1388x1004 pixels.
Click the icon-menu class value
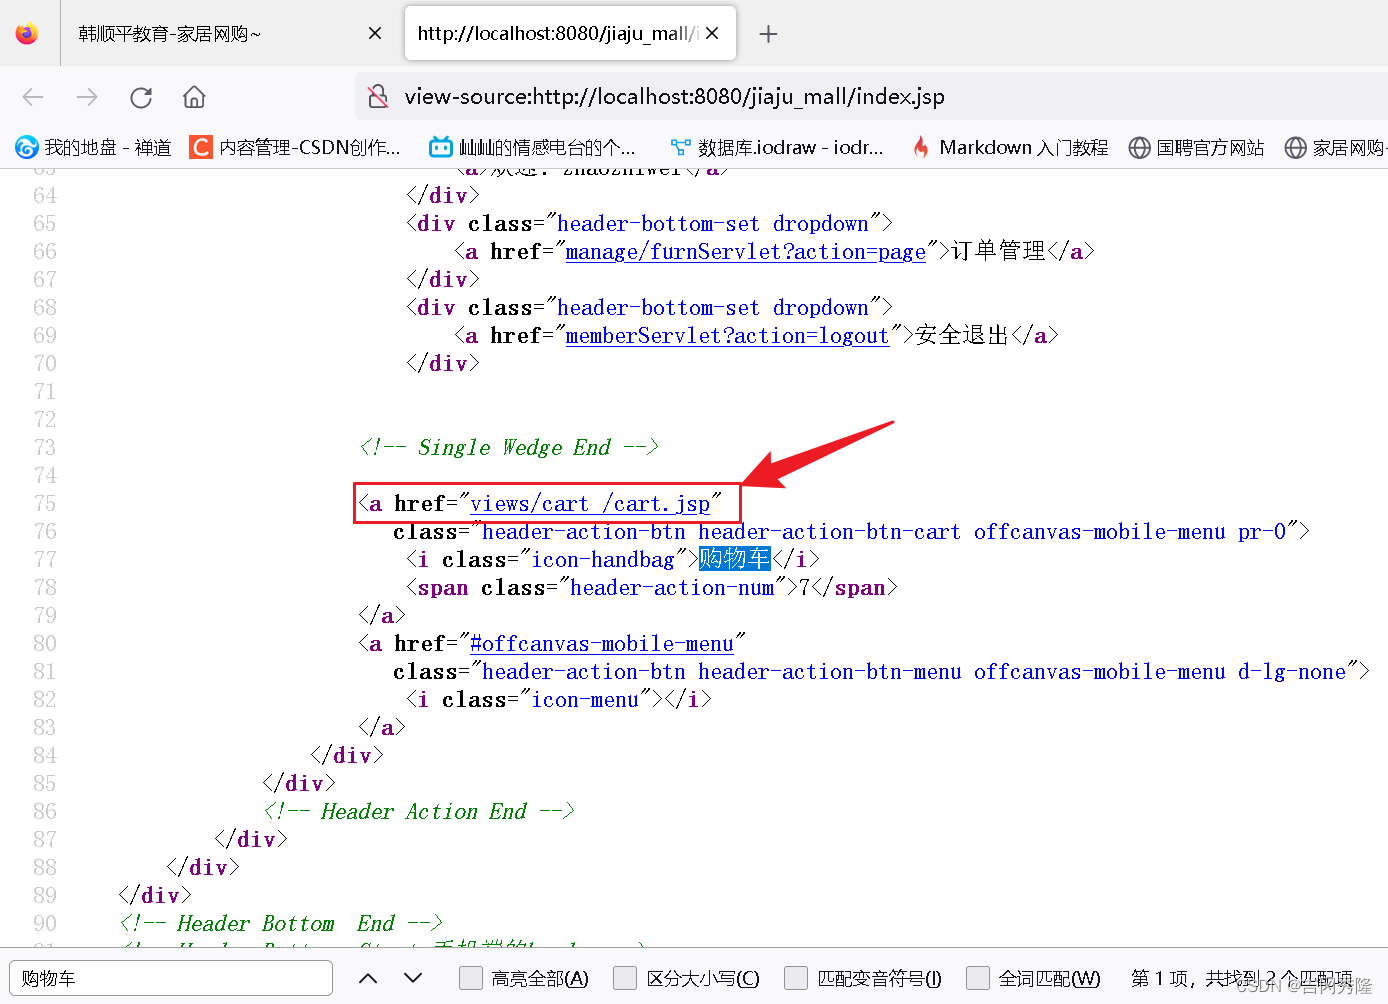click(x=584, y=700)
